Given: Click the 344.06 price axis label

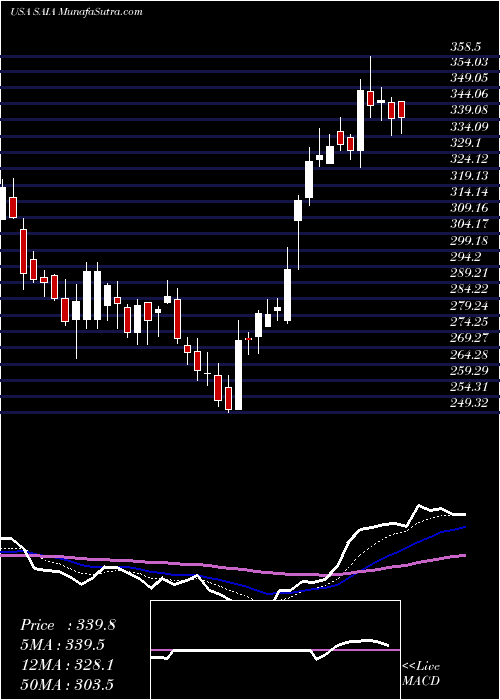Looking at the screenshot, I should point(468,94).
